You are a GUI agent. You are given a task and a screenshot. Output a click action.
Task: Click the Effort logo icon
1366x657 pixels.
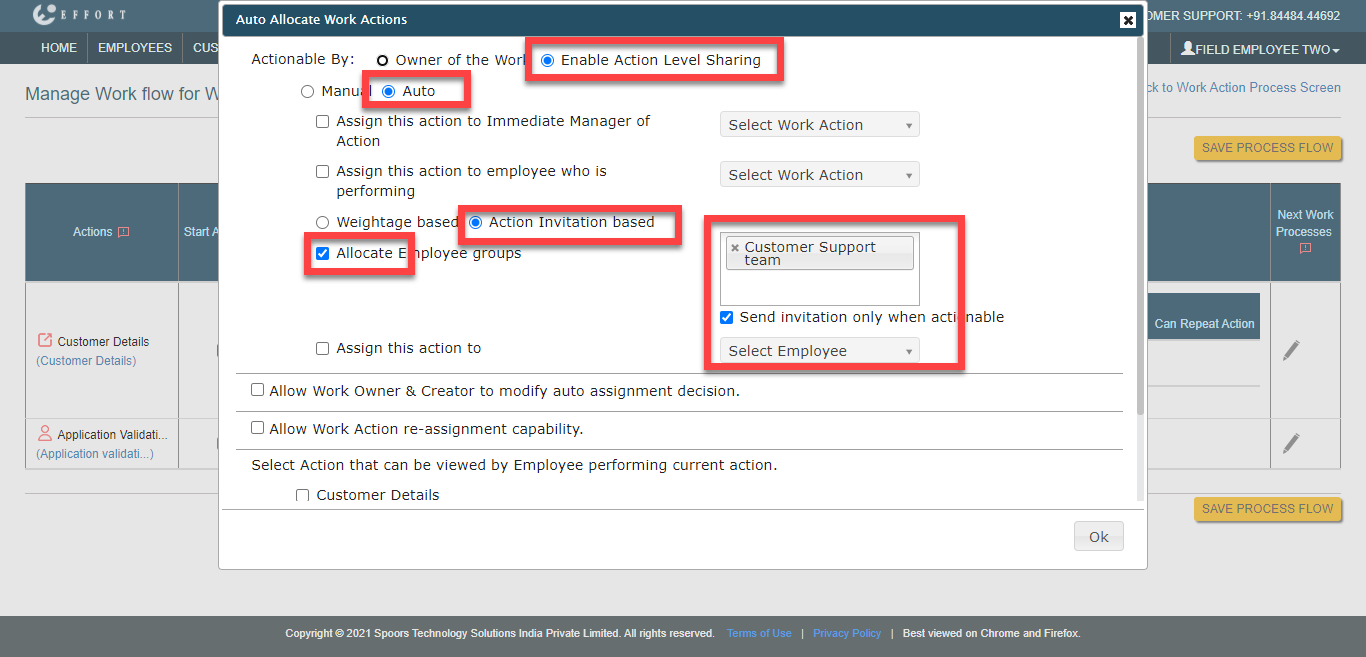45,15
